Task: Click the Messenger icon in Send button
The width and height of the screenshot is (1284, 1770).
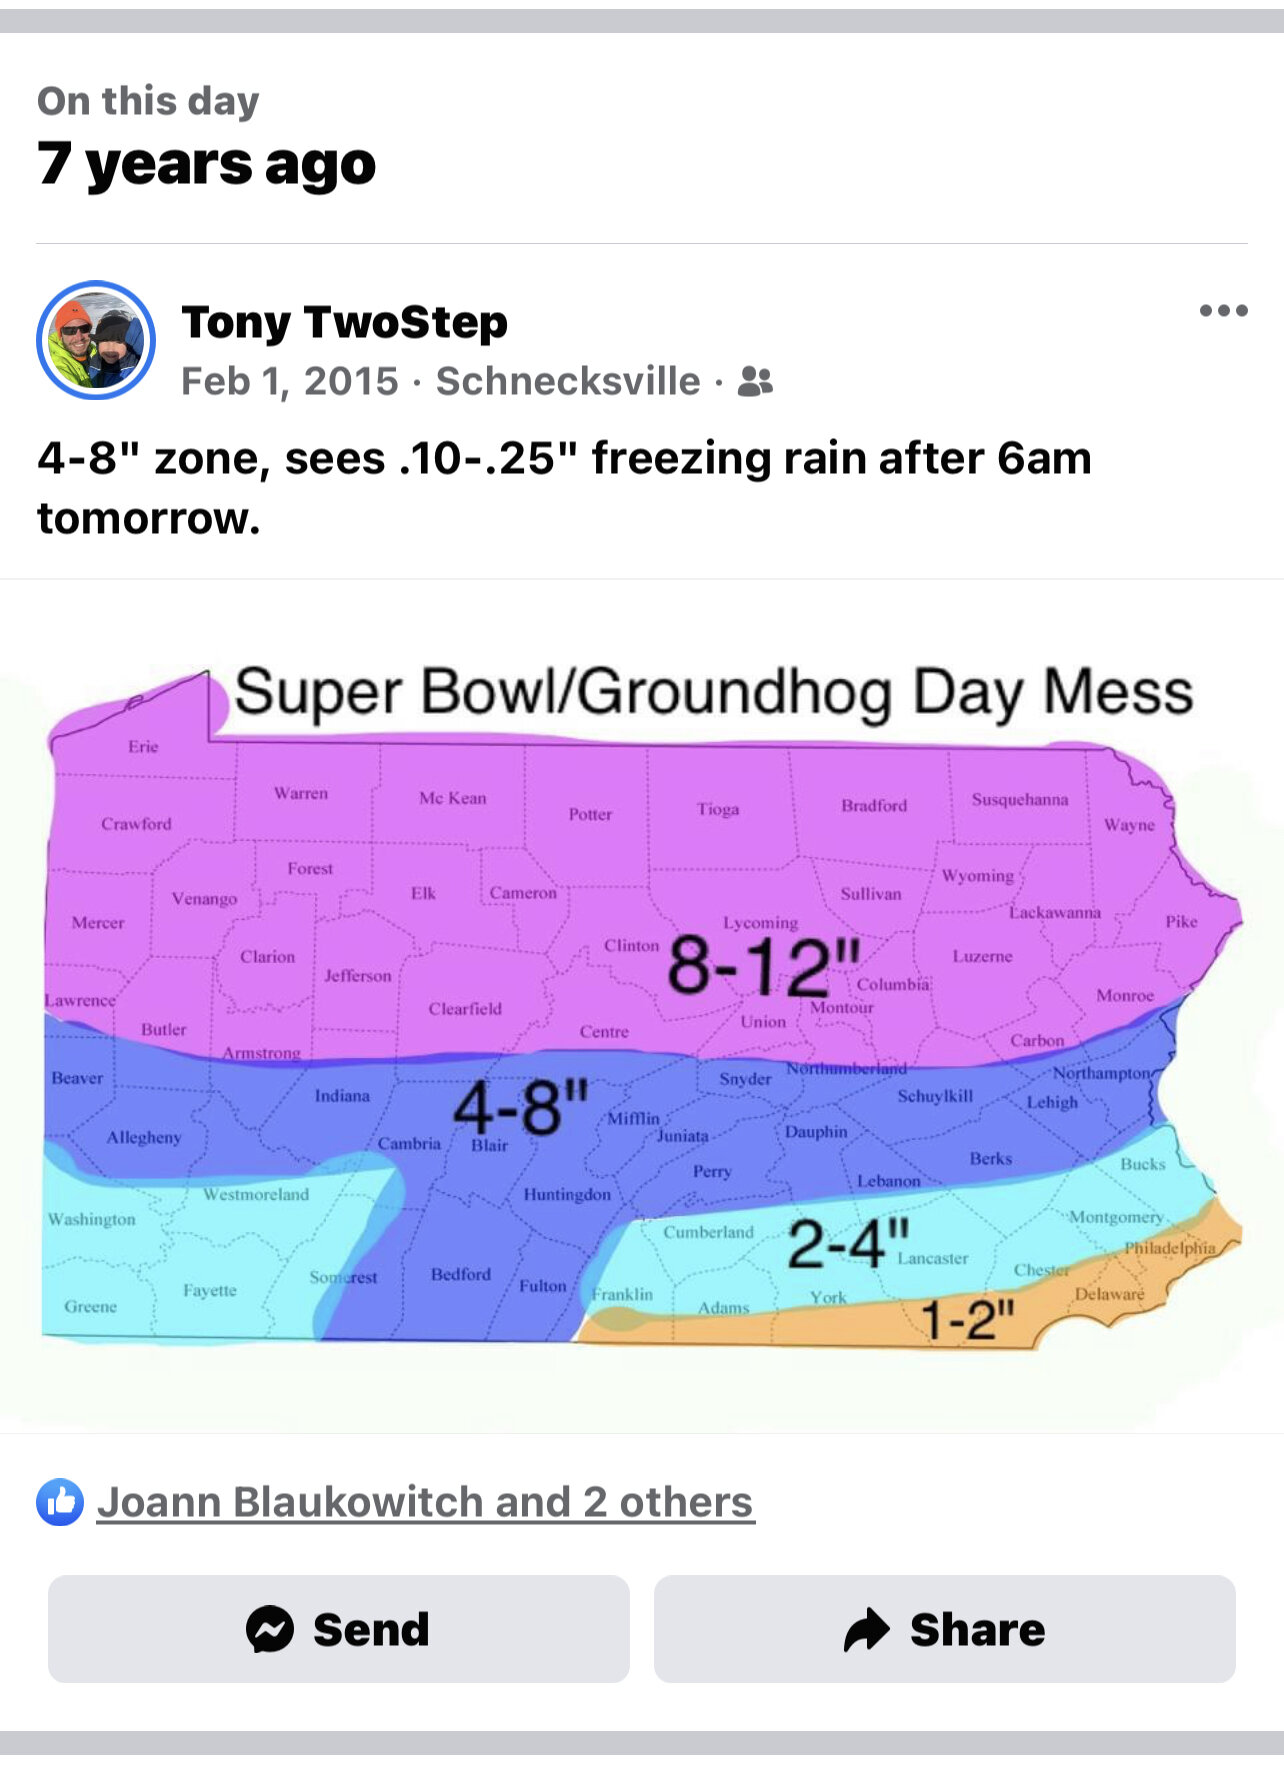Action: (x=270, y=1629)
